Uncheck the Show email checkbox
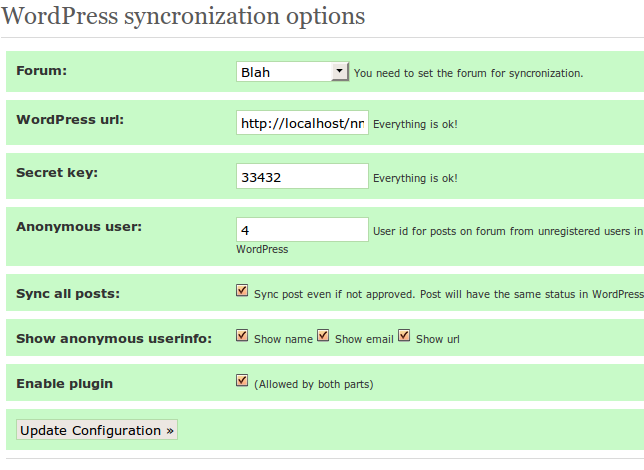Viewport: 644px width, 470px height. (323, 335)
